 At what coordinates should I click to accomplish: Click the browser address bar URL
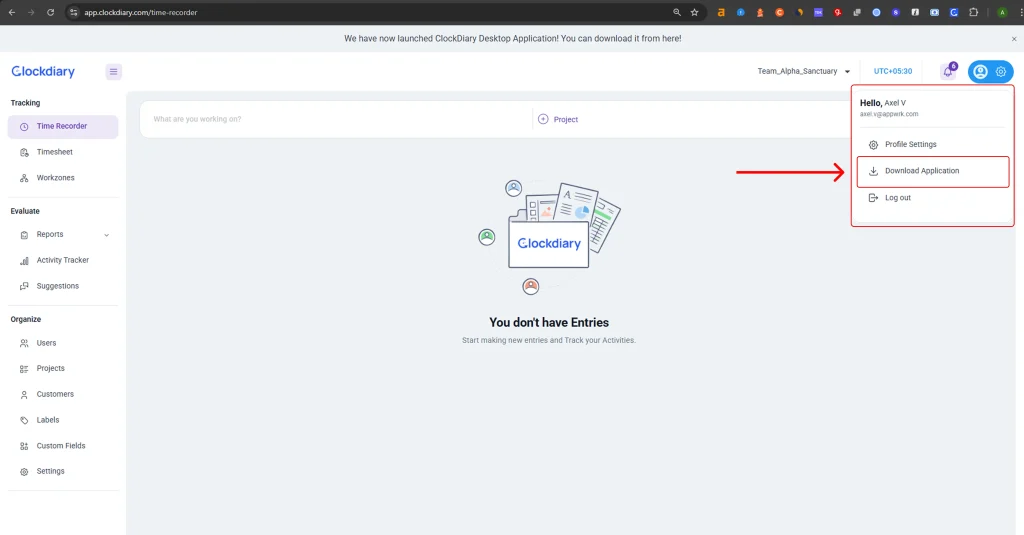coord(140,12)
